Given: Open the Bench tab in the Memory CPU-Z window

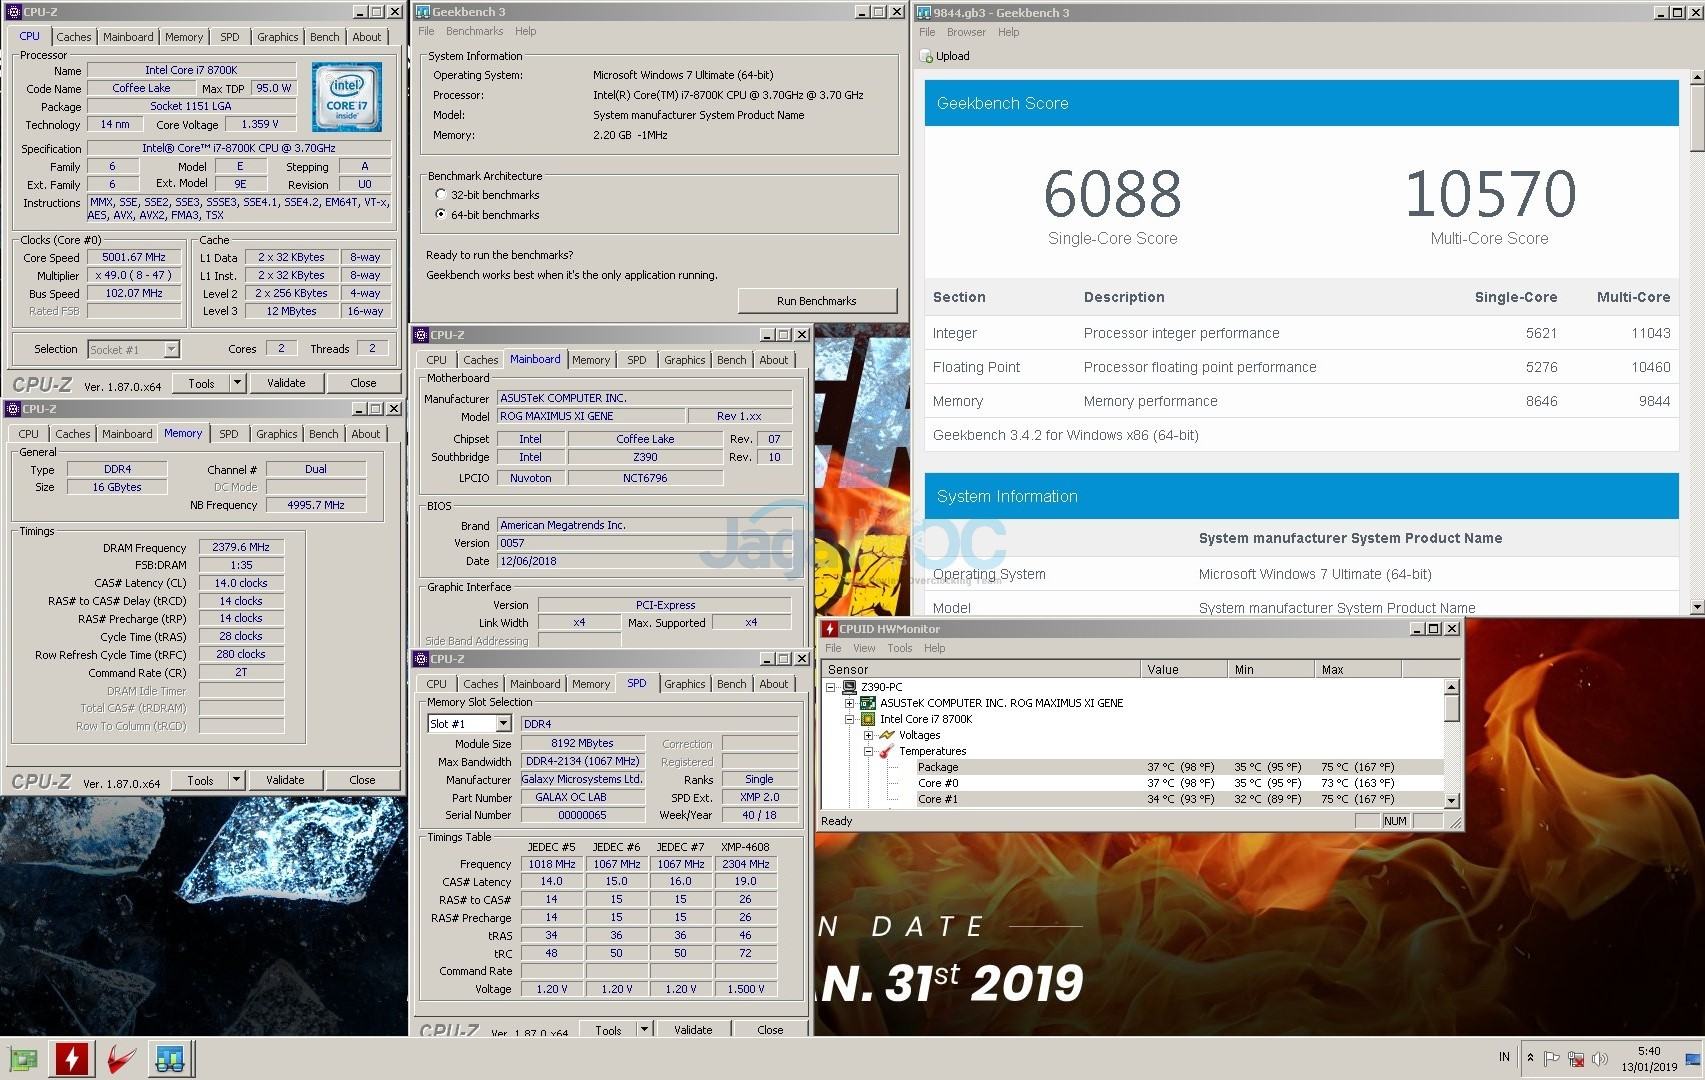Looking at the screenshot, I should click(323, 434).
